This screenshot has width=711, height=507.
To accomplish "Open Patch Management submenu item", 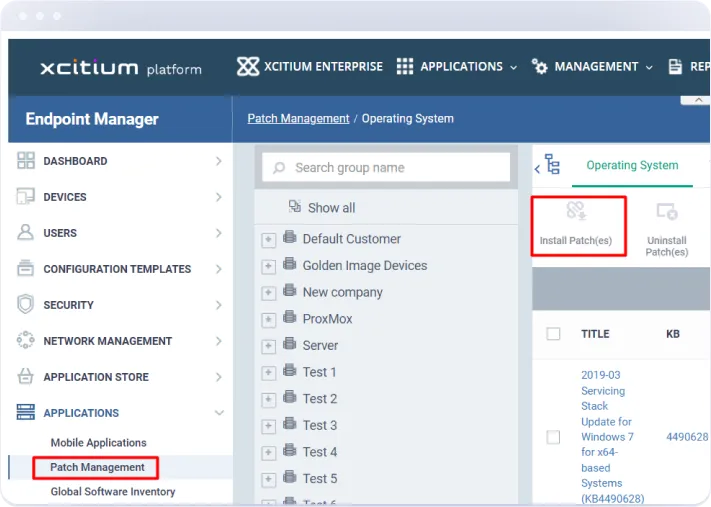I will [97, 467].
